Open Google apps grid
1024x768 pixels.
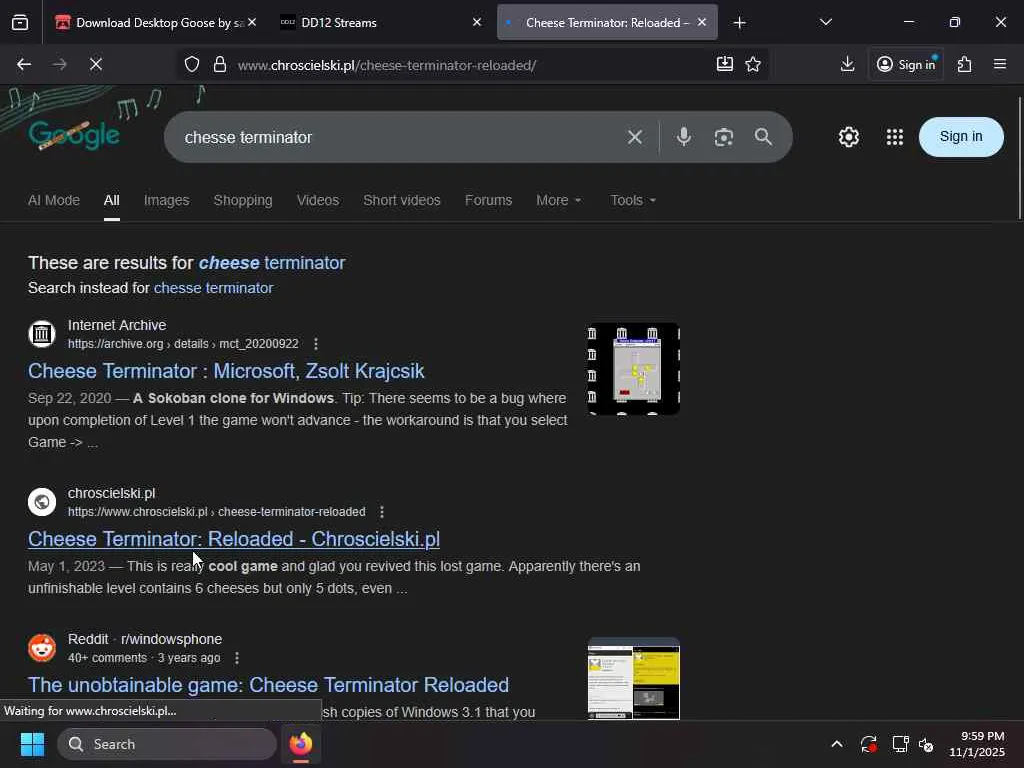pyautogui.click(x=895, y=137)
